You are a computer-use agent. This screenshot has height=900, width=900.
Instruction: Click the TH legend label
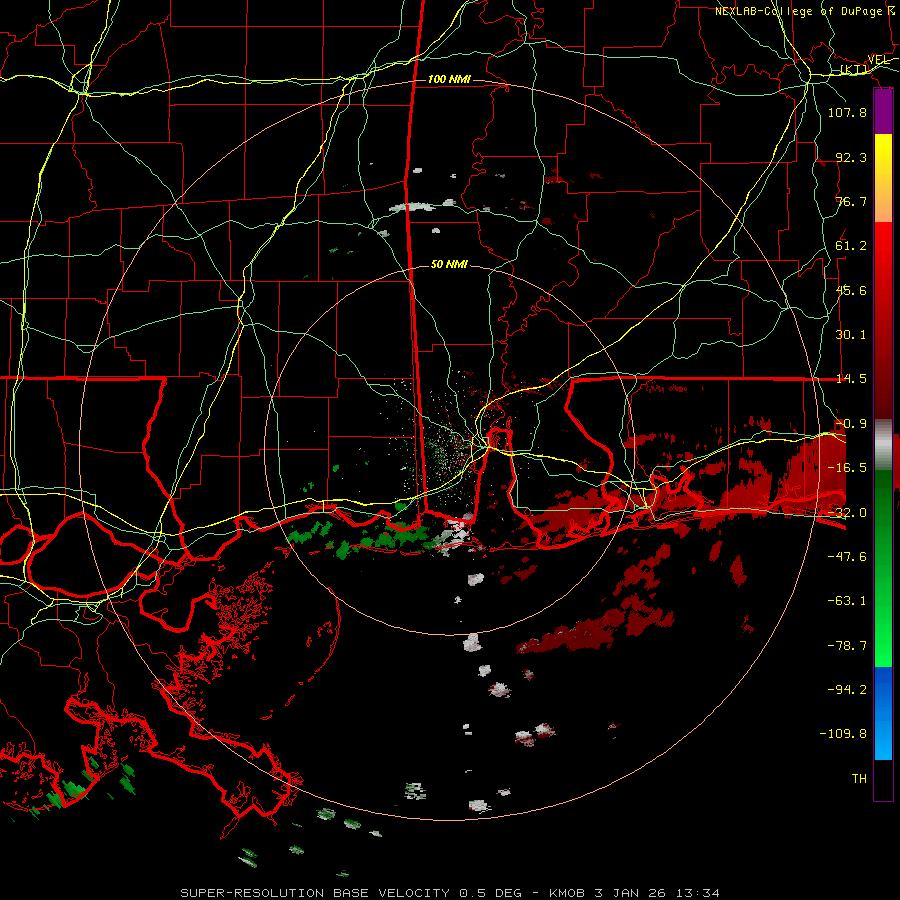coord(859,778)
